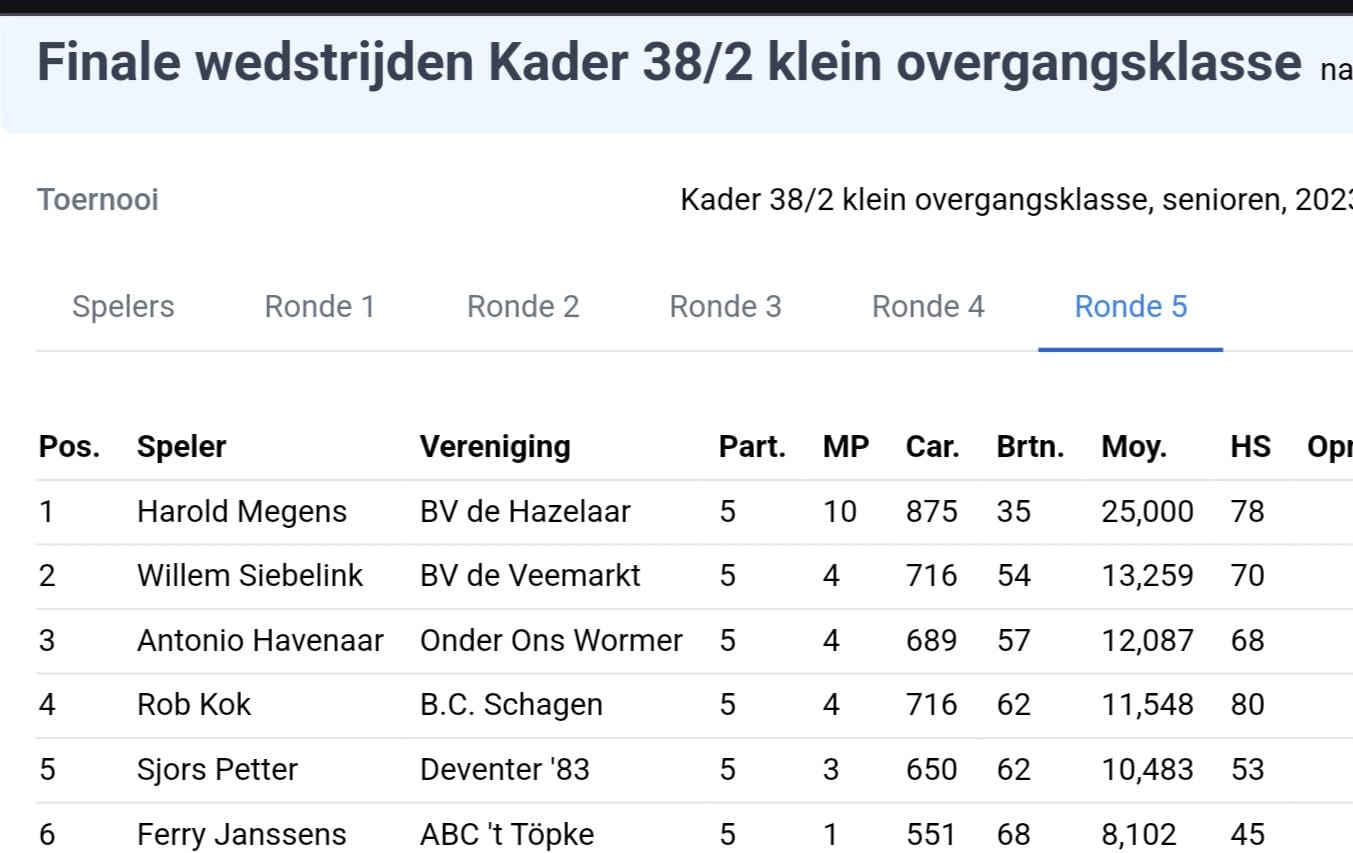
Task: Click player name Sjors Petter
Action: (217, 770)
